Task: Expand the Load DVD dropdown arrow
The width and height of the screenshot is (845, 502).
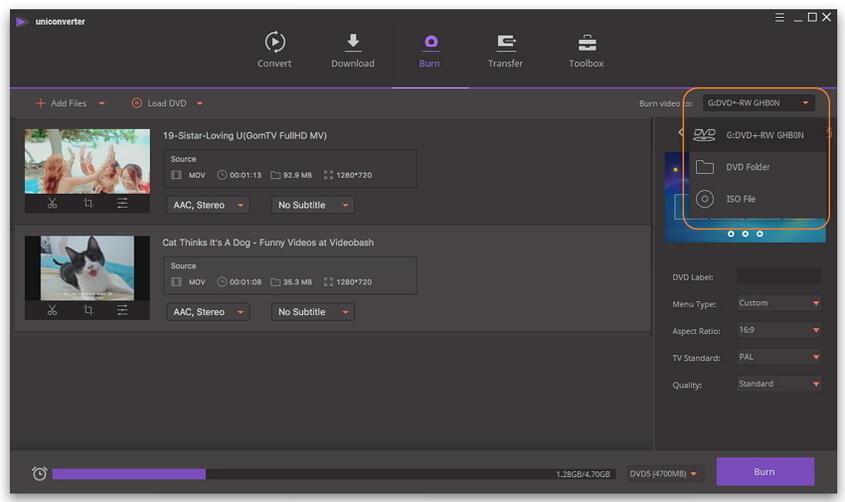Action: [199, 103]
